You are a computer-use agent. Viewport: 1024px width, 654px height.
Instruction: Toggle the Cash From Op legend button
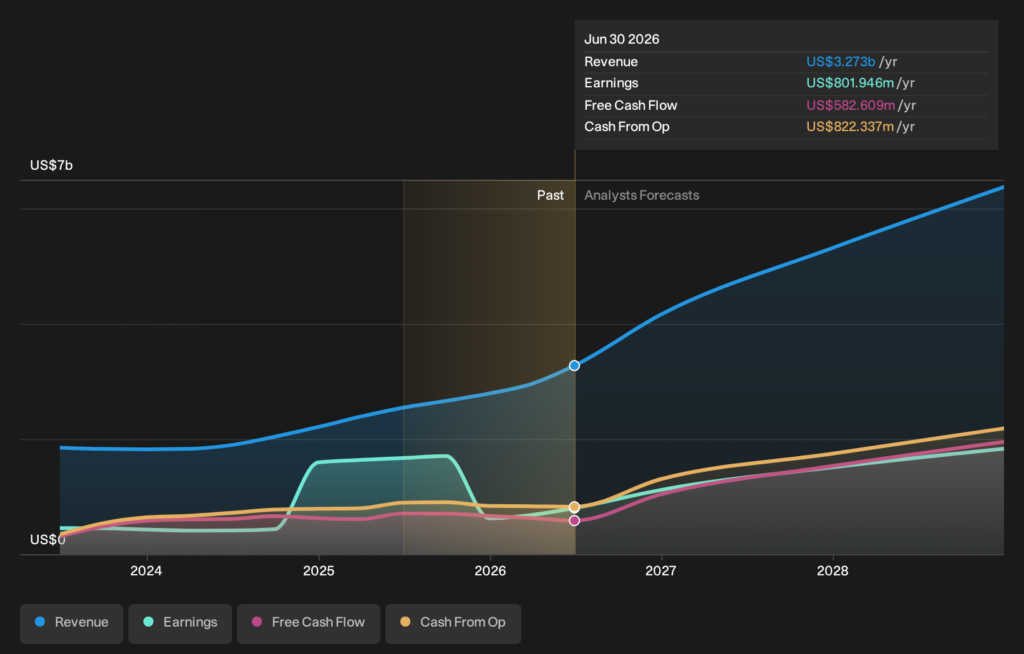(x=453, y=623)
